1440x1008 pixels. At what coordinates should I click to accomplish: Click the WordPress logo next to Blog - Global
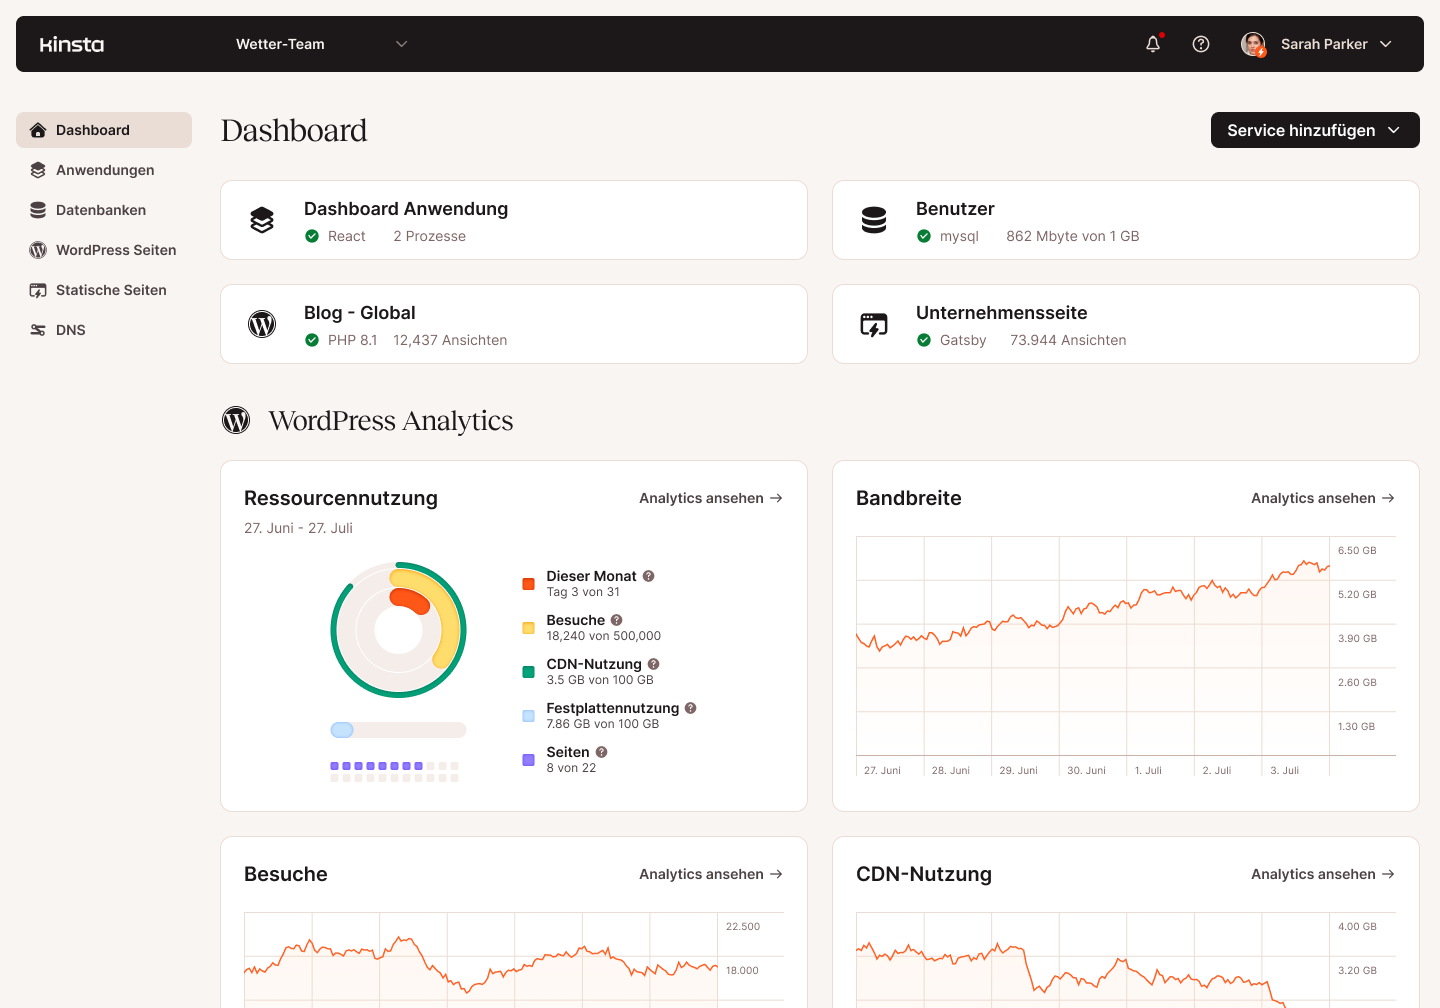click(262, 324)
